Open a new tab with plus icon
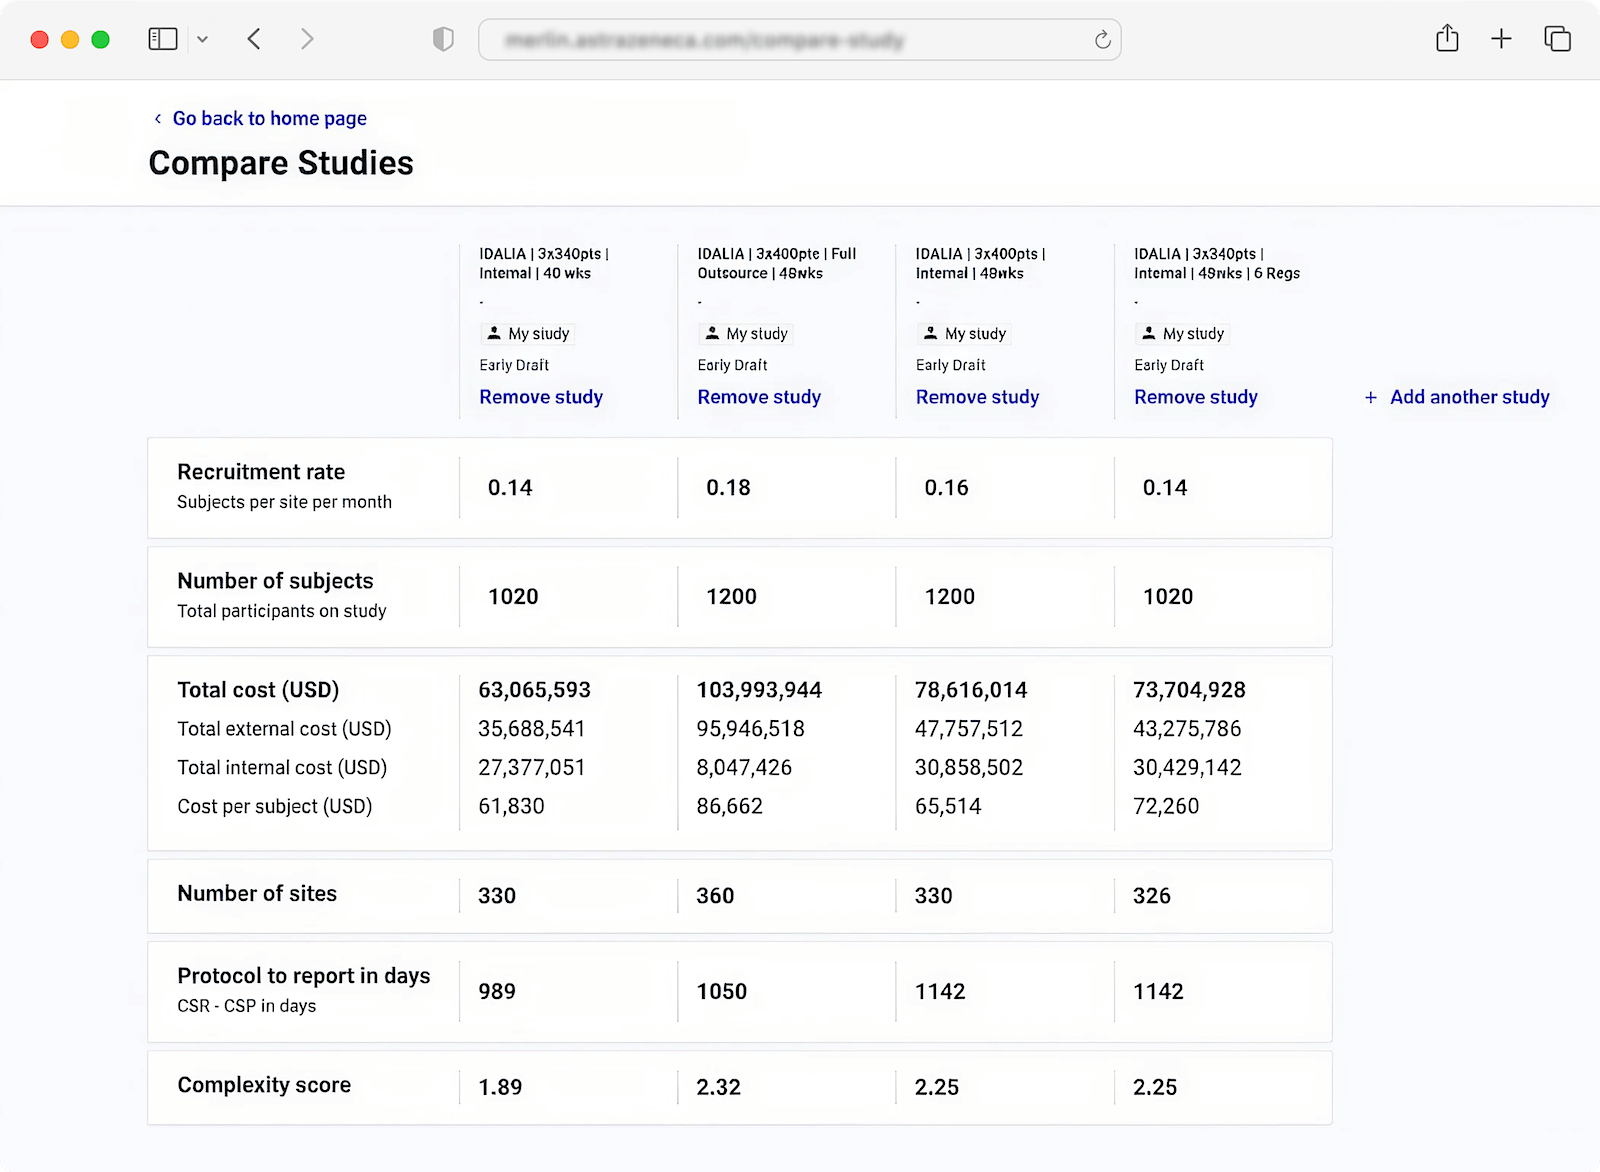 (1501, 39)
